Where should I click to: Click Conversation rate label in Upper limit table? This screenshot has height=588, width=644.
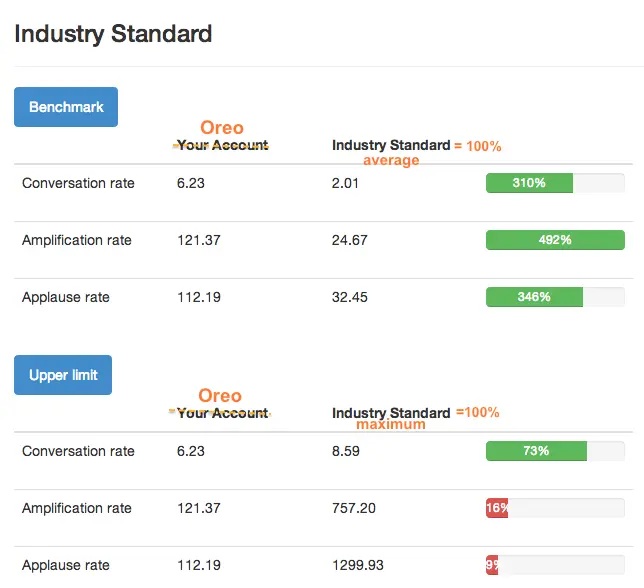pos(78,451)
